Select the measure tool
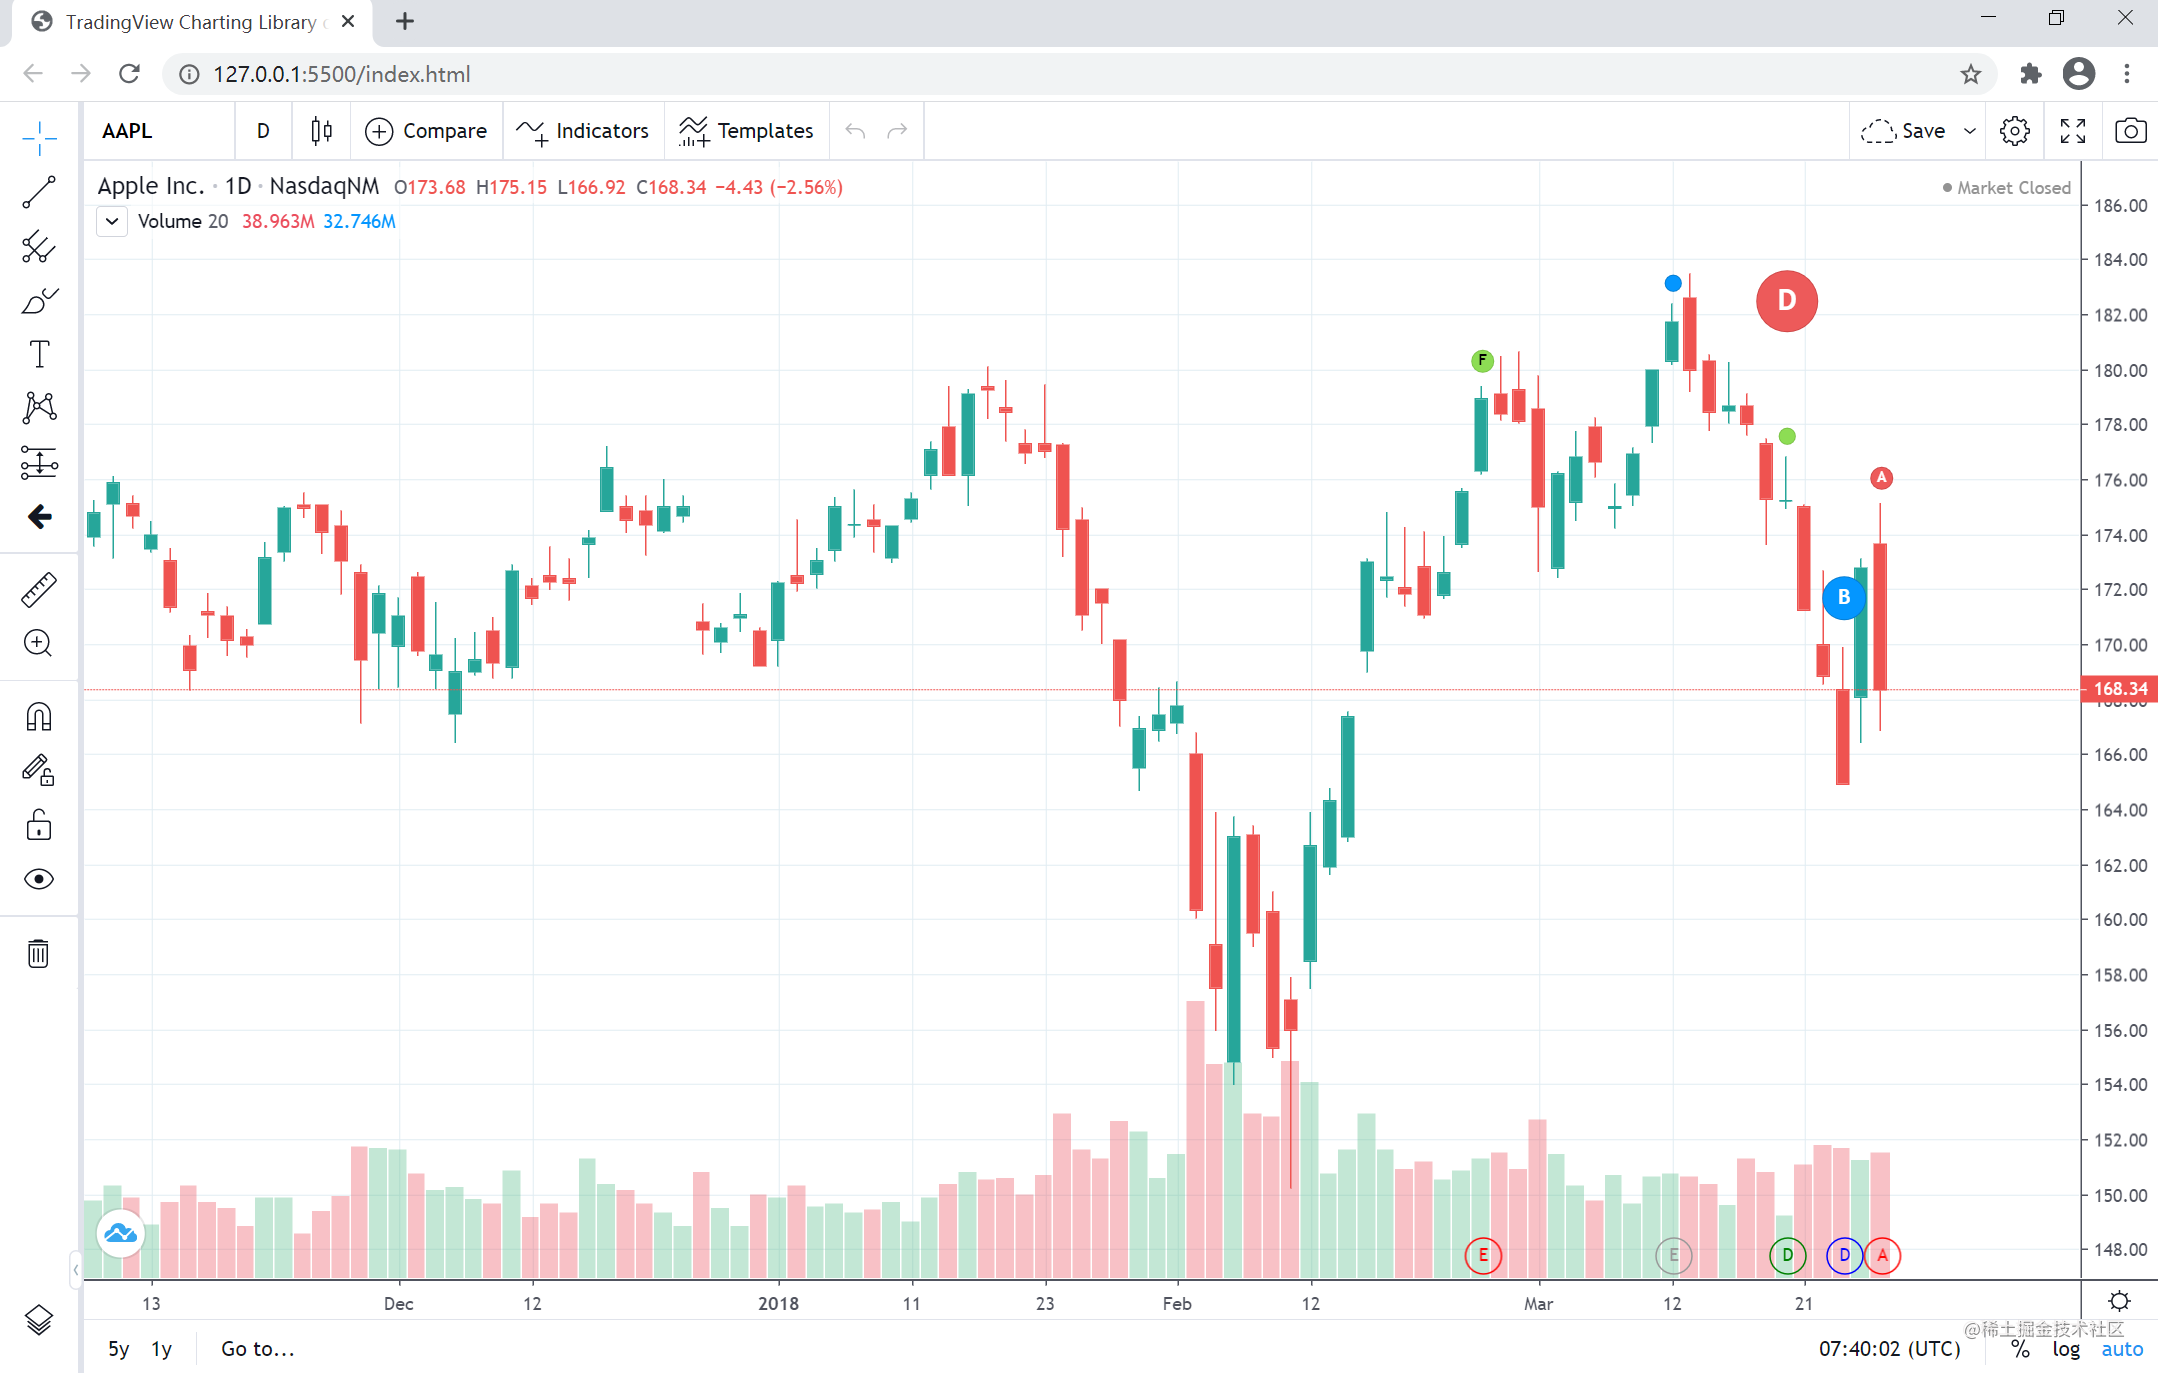Screen dimensions: 2158x1373 39,589
